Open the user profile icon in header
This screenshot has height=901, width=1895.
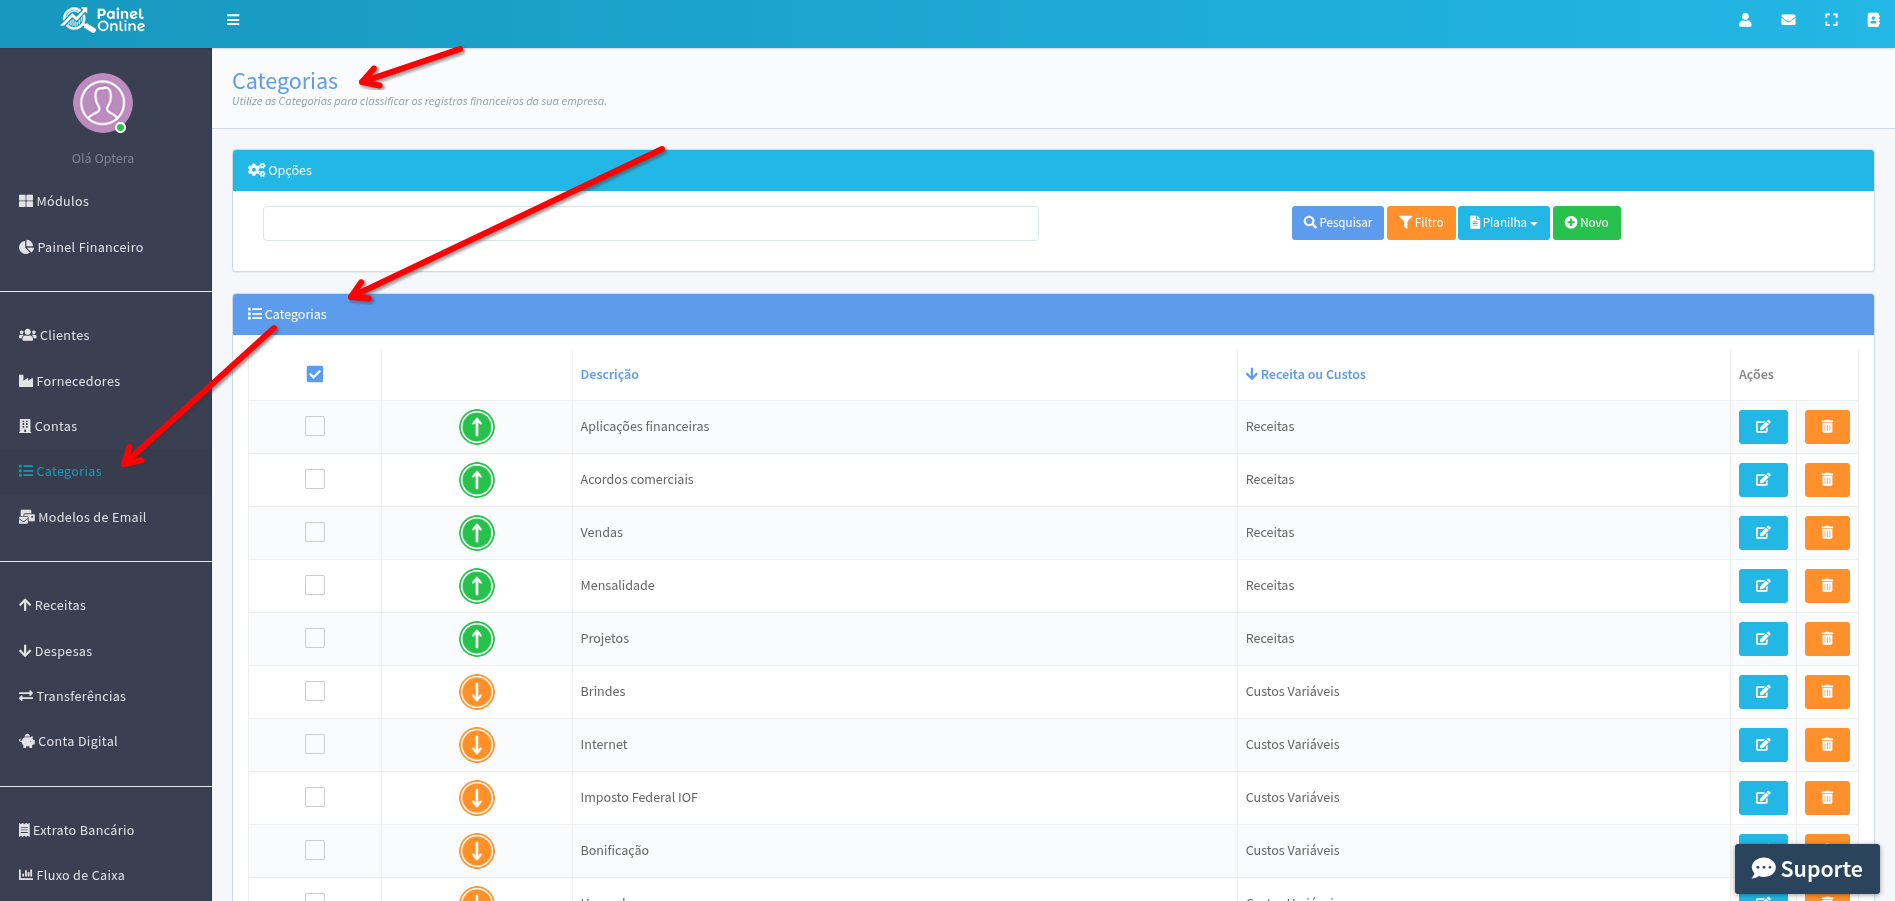[x=1745, y=20]
